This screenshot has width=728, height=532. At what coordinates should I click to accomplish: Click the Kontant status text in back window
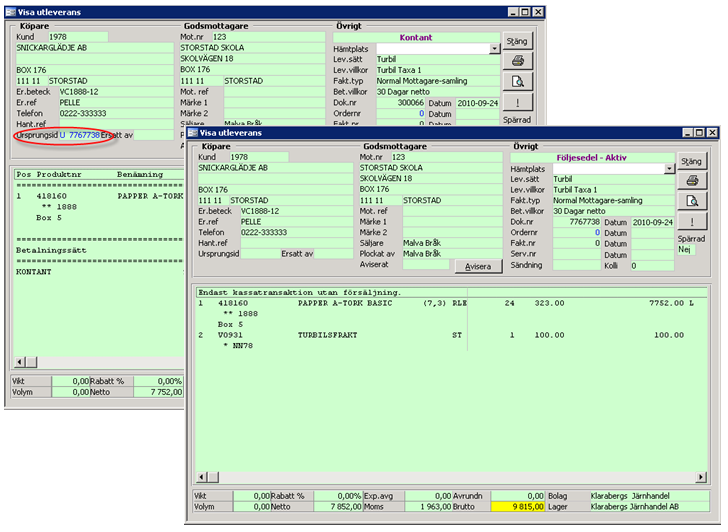pos(416,38)
